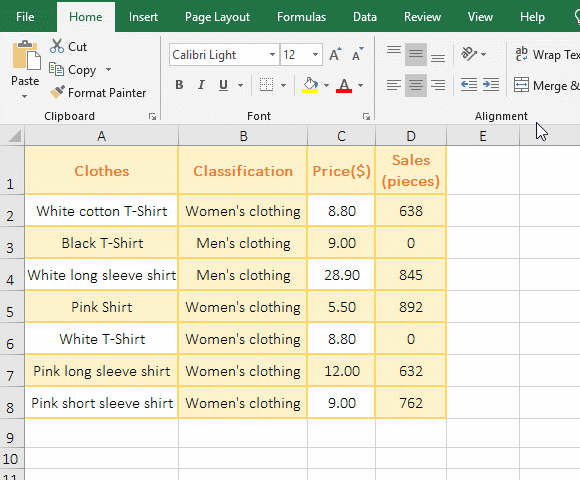580x480 pixels.
Task: Click the Cut scissors icon
Action: (57, 46)
